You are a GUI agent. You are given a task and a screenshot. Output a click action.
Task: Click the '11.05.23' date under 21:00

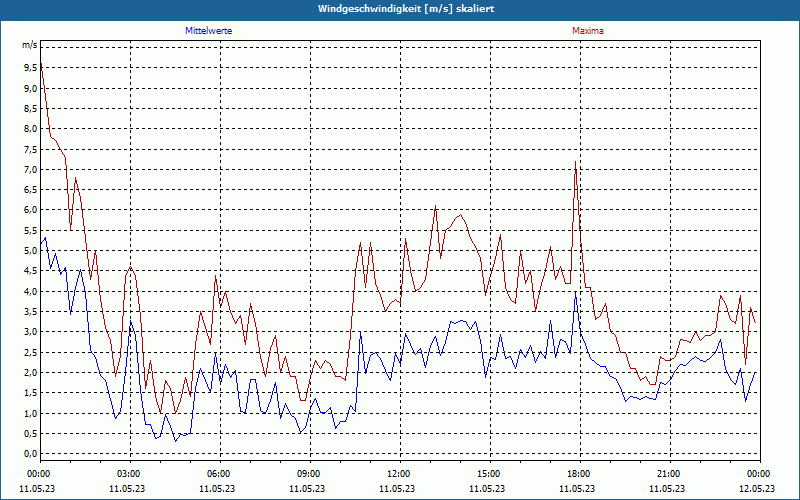point(667,488)
